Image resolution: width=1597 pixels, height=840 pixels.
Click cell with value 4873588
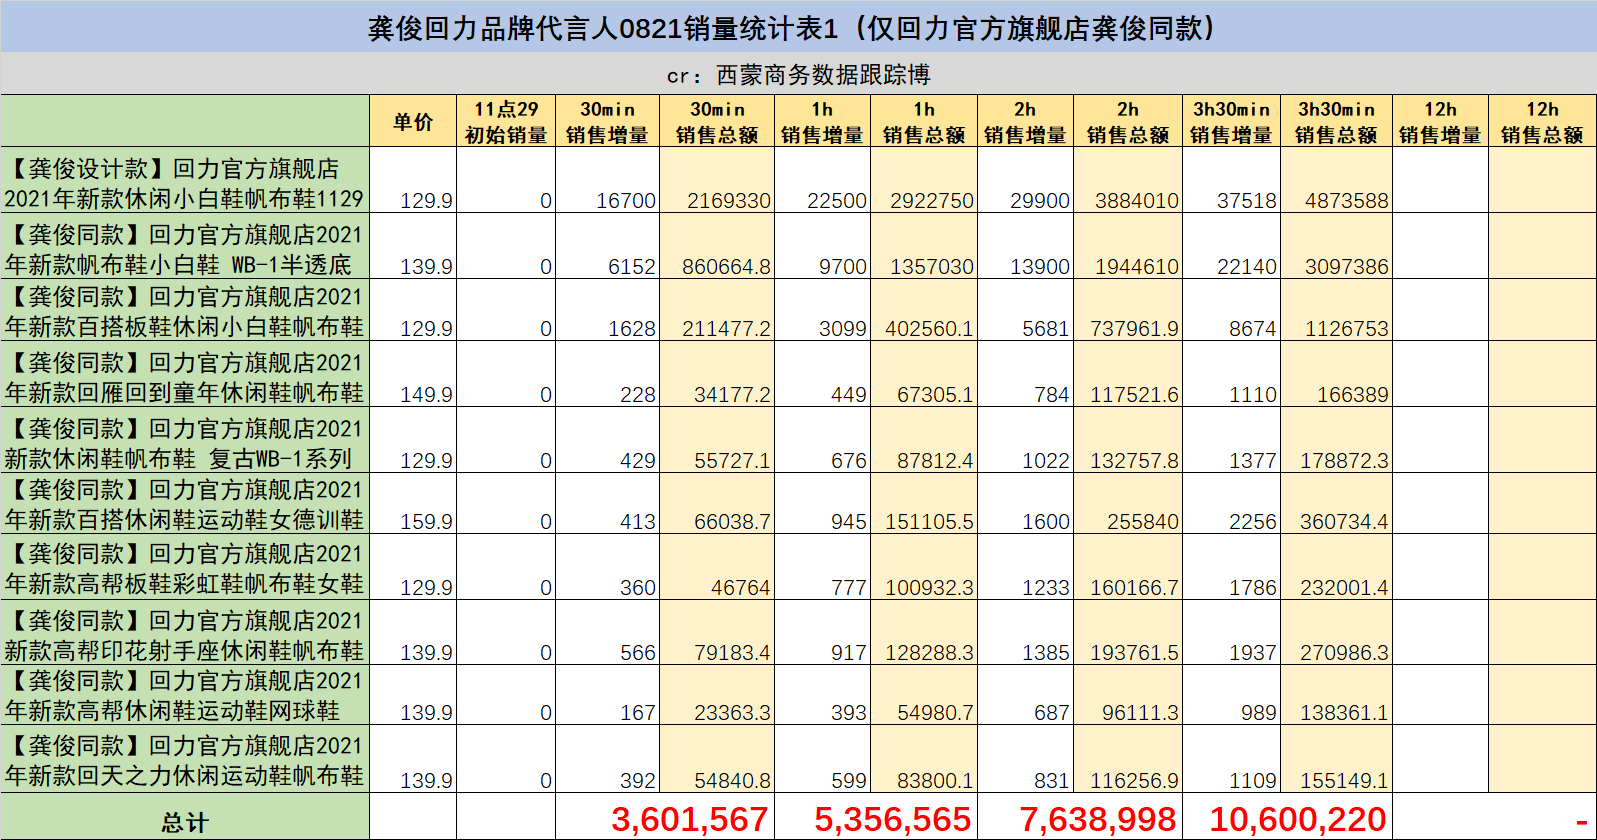tap(1336, 180)
